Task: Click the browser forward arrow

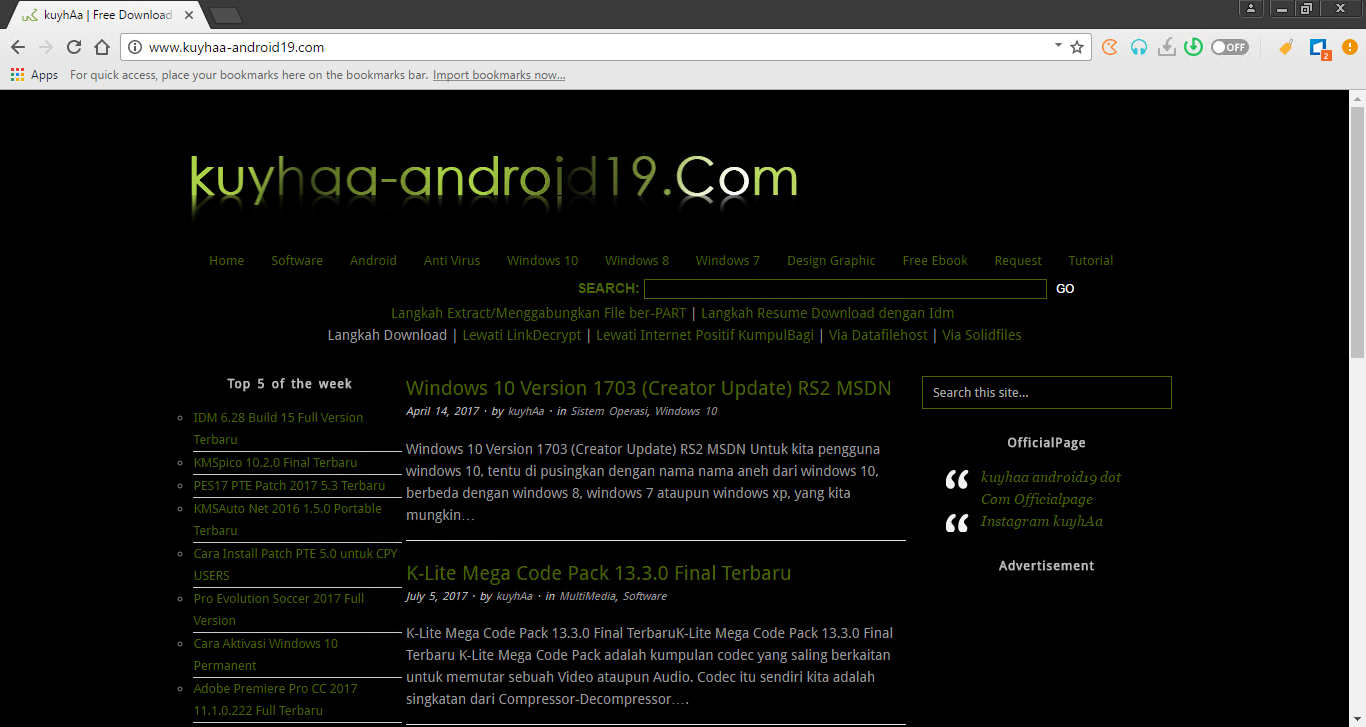Action: click(45, 47)
